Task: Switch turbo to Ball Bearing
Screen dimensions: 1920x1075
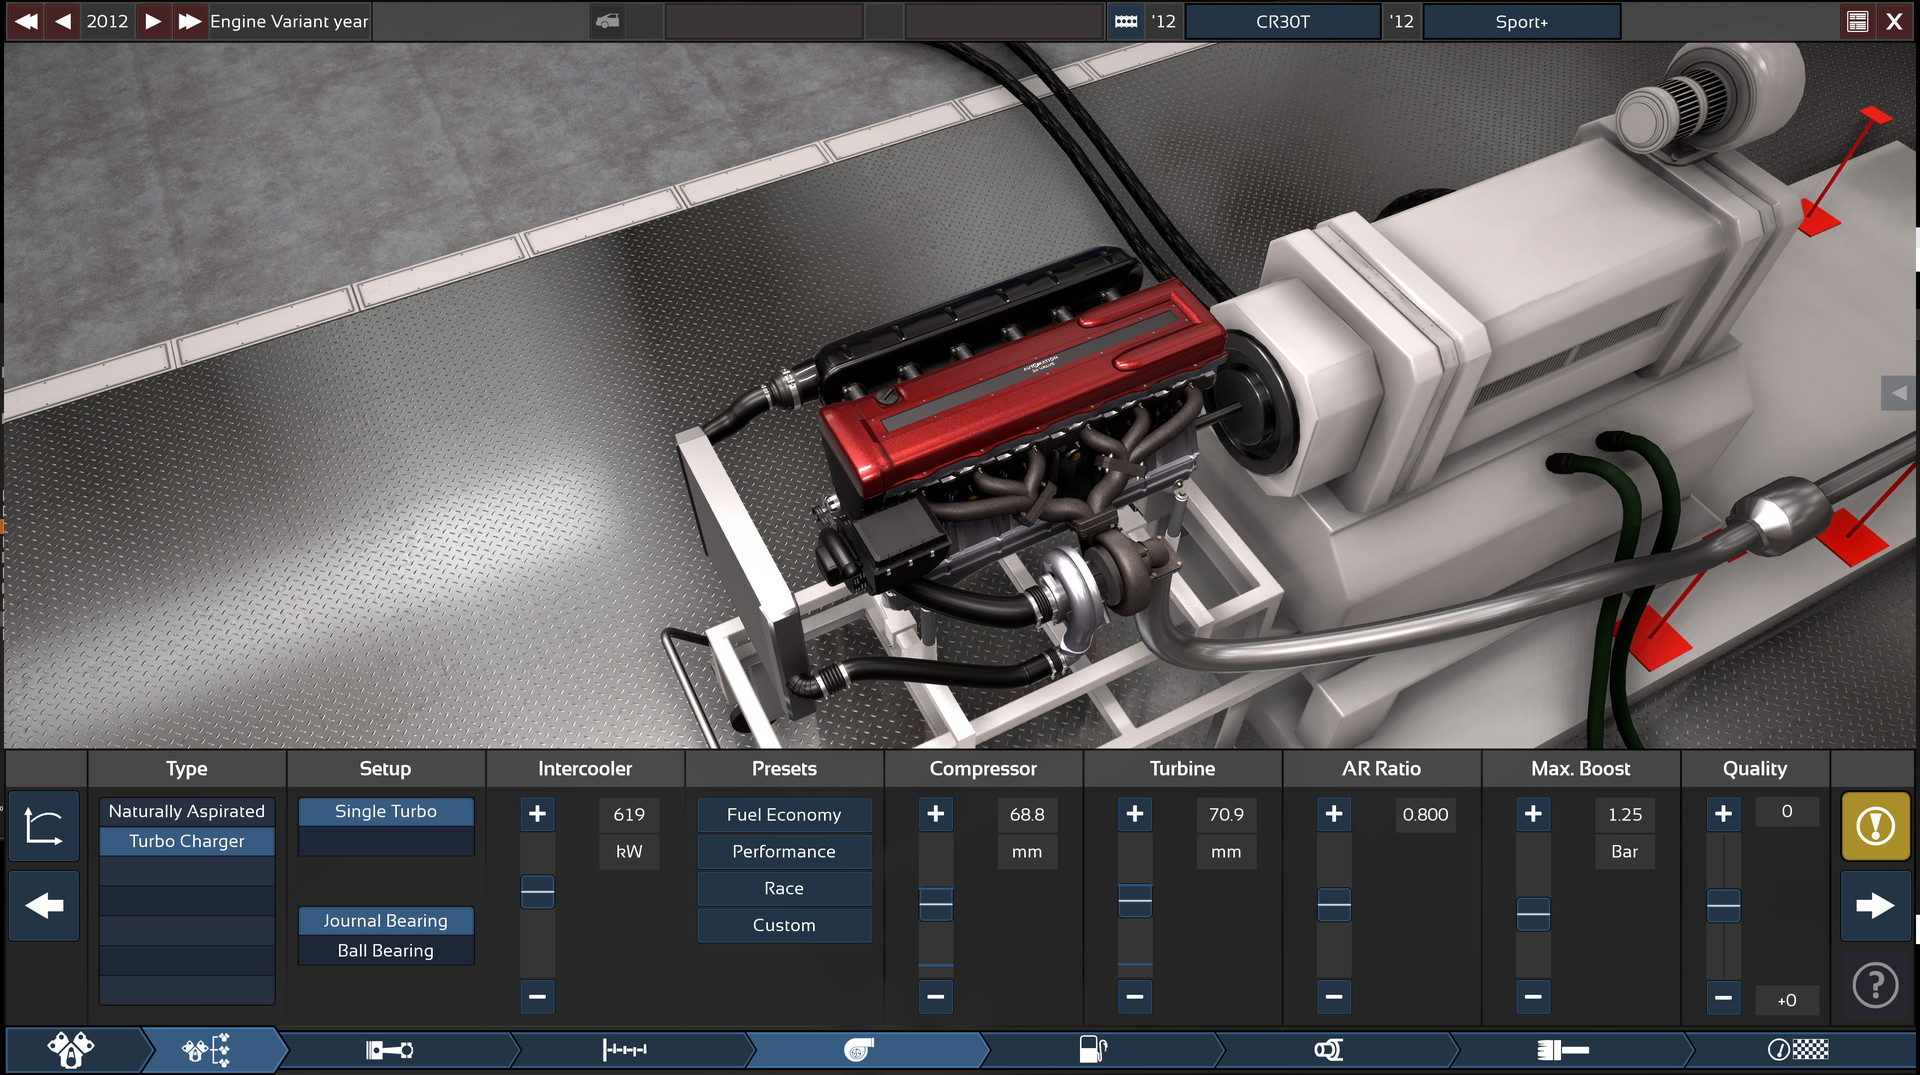Action: click(386, 950)
